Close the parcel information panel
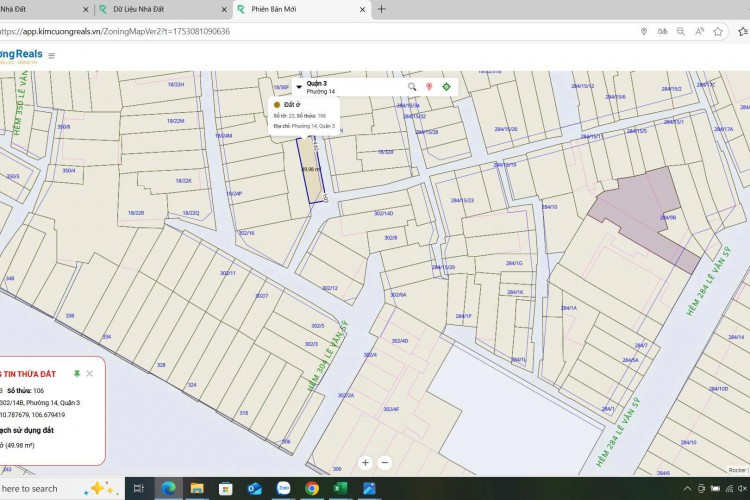 coord(90,373)
